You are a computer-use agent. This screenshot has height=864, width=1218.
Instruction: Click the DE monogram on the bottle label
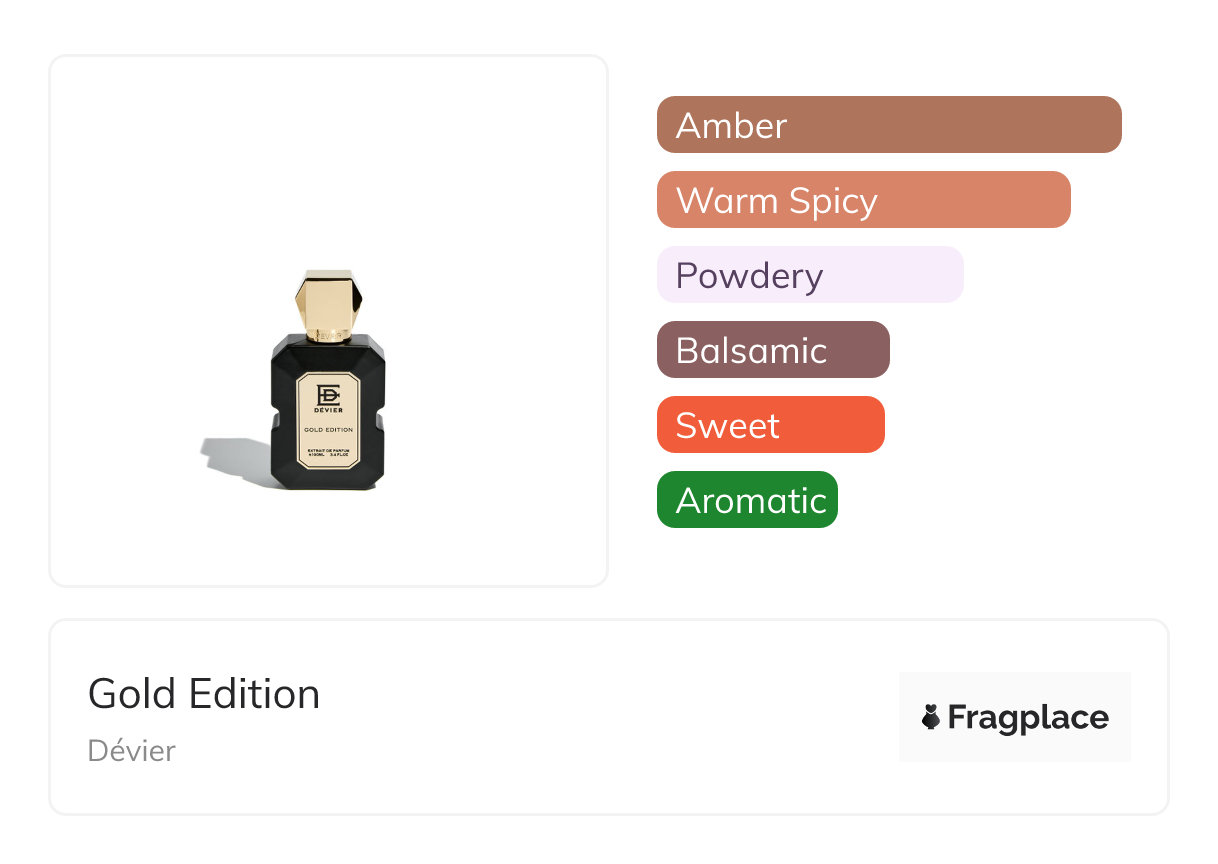[x=328, y=395]
